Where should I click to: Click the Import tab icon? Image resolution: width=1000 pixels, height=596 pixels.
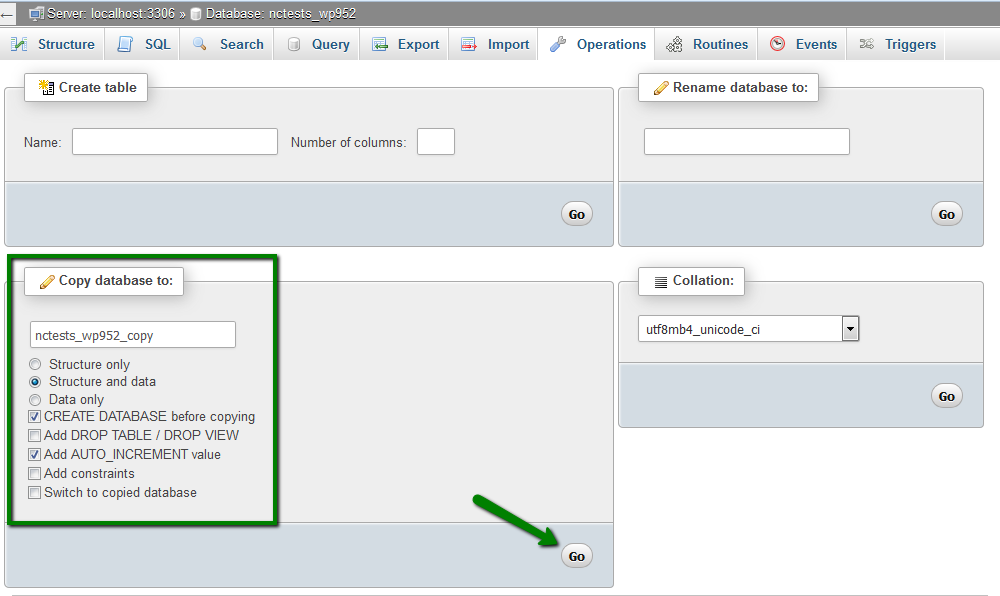469,44
